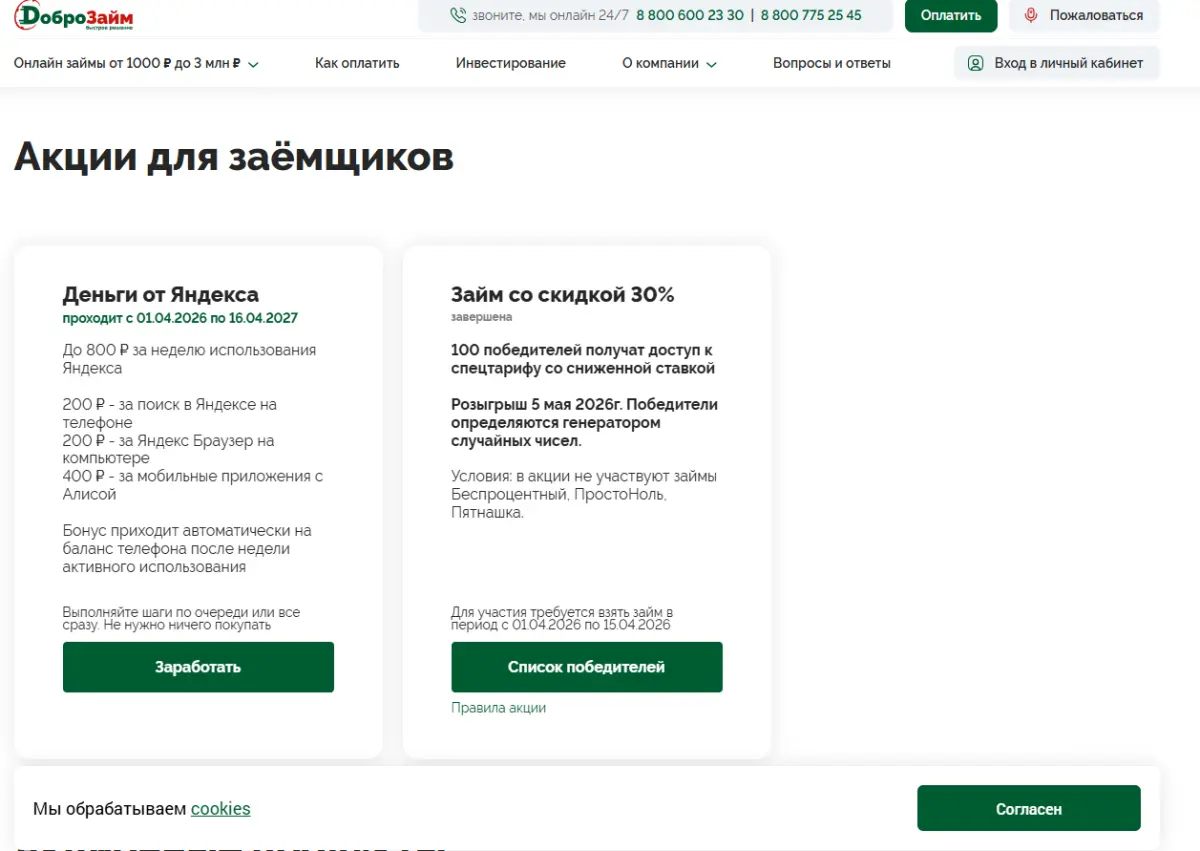Call phone number 8 800 775 25 45
The width and height of the screenshot is (1200, 851).
point(811,15)
